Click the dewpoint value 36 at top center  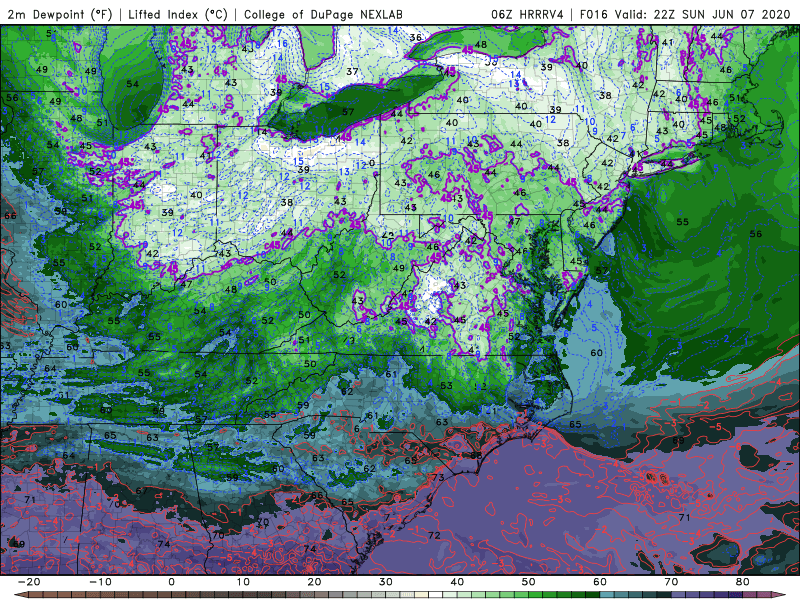[416, 37]
